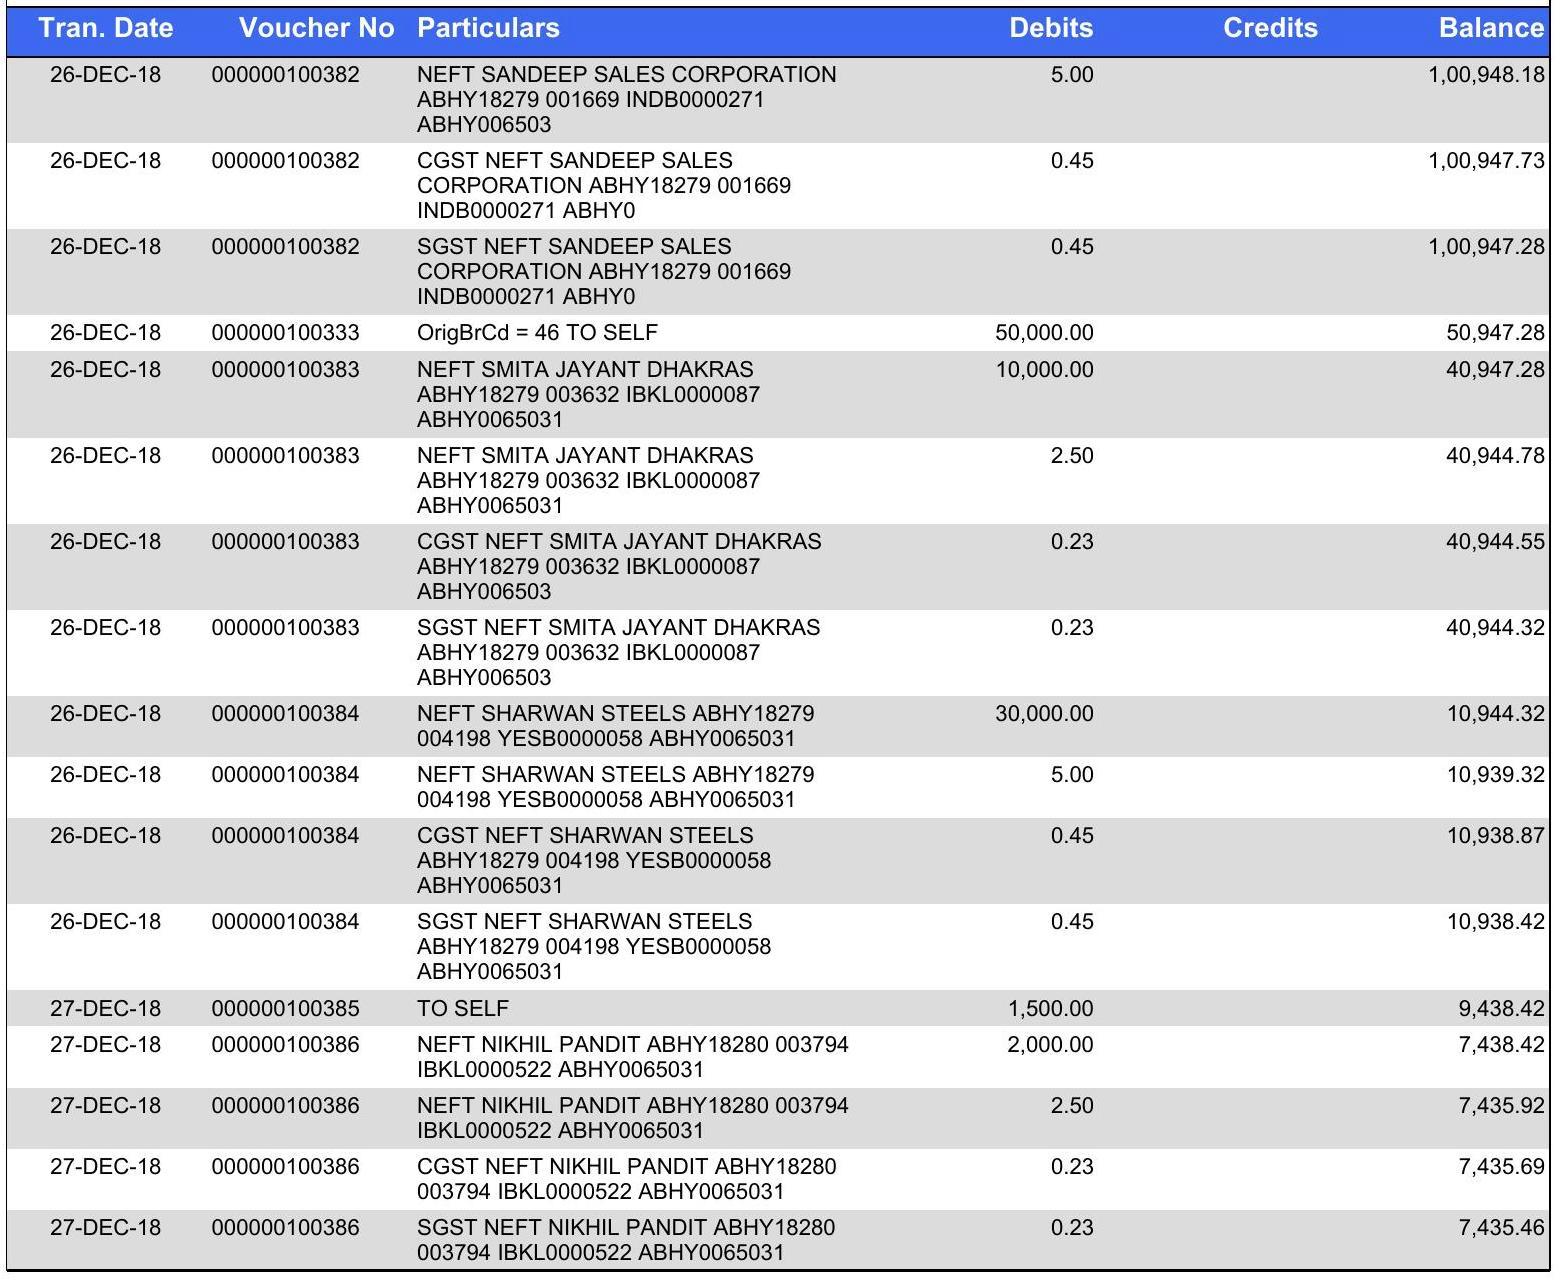The height and width of the screenshot is (1285, 1564).
Task: Click voucher number 000000100333
Action: point(285,333)
